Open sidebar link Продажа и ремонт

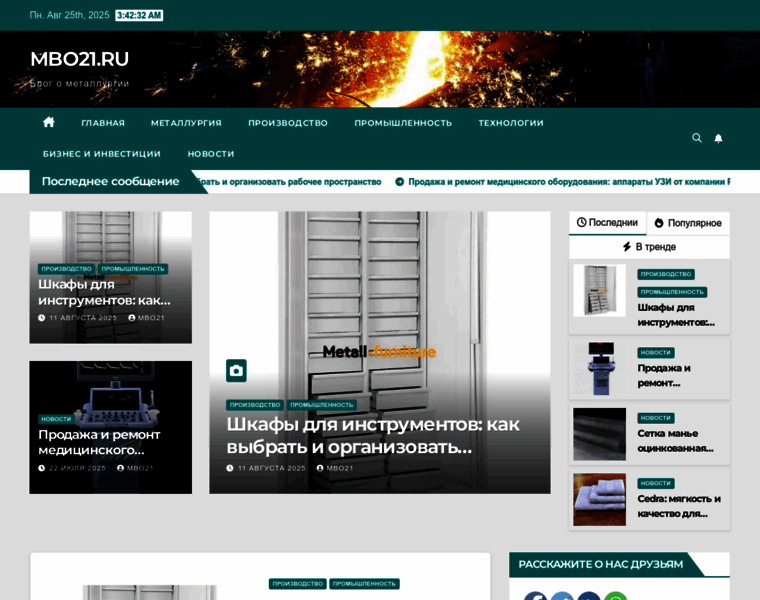pyautogui.click(x=664, y=376)
